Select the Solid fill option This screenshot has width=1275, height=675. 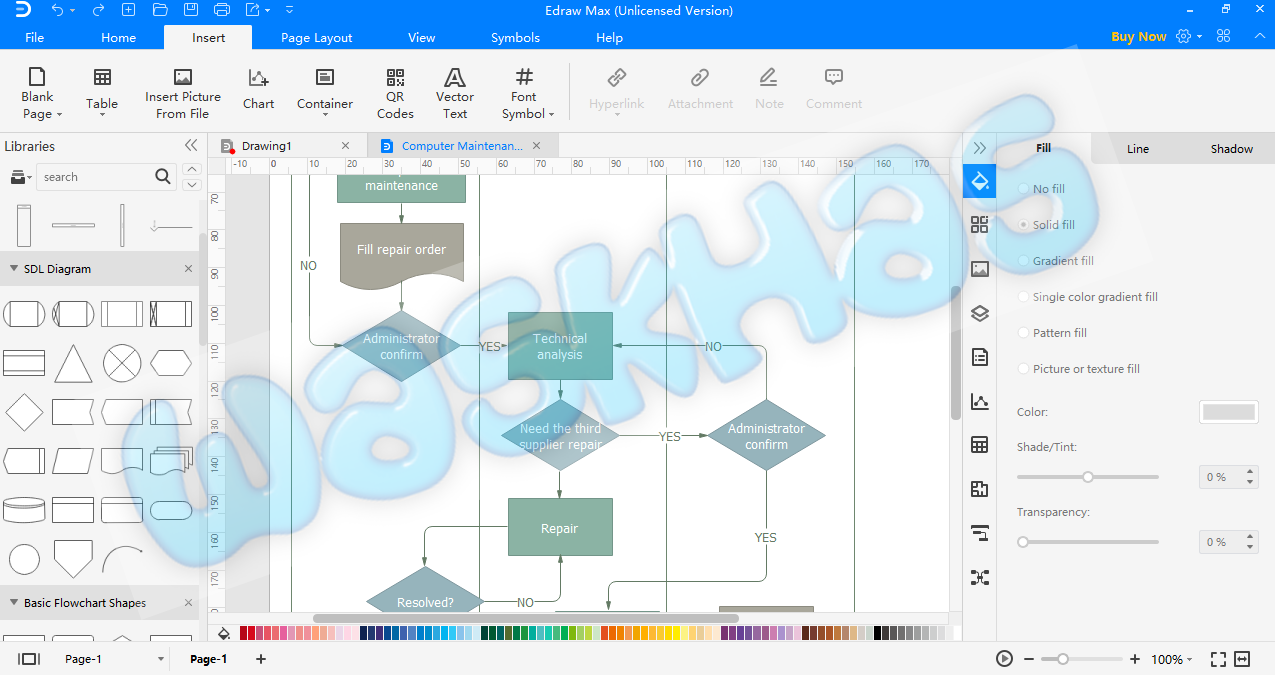coord(1046,225)
